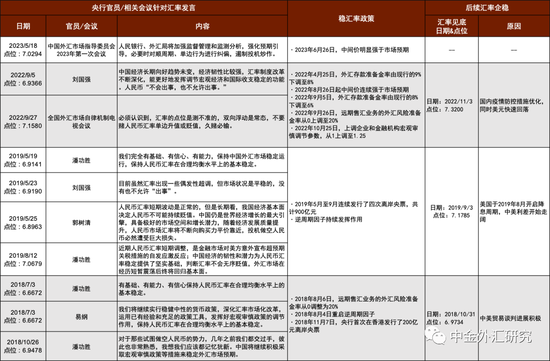Image resolution: width=550 pixels, height=361 pixels.
Task: Select content starting '我们将继续实行稳健中性的货币政策'
Action: pos(202,317)
